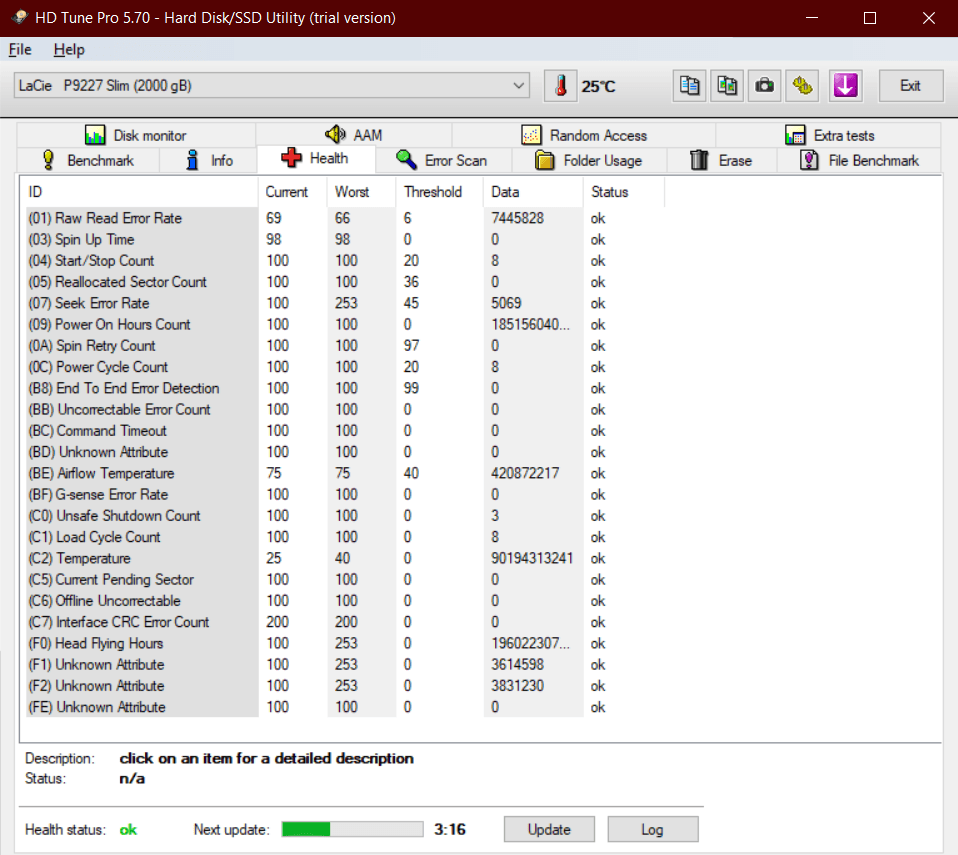The height and width of the screenshot is (855, 958).
Task: Click the Status column header
Action: click(624, 192)
